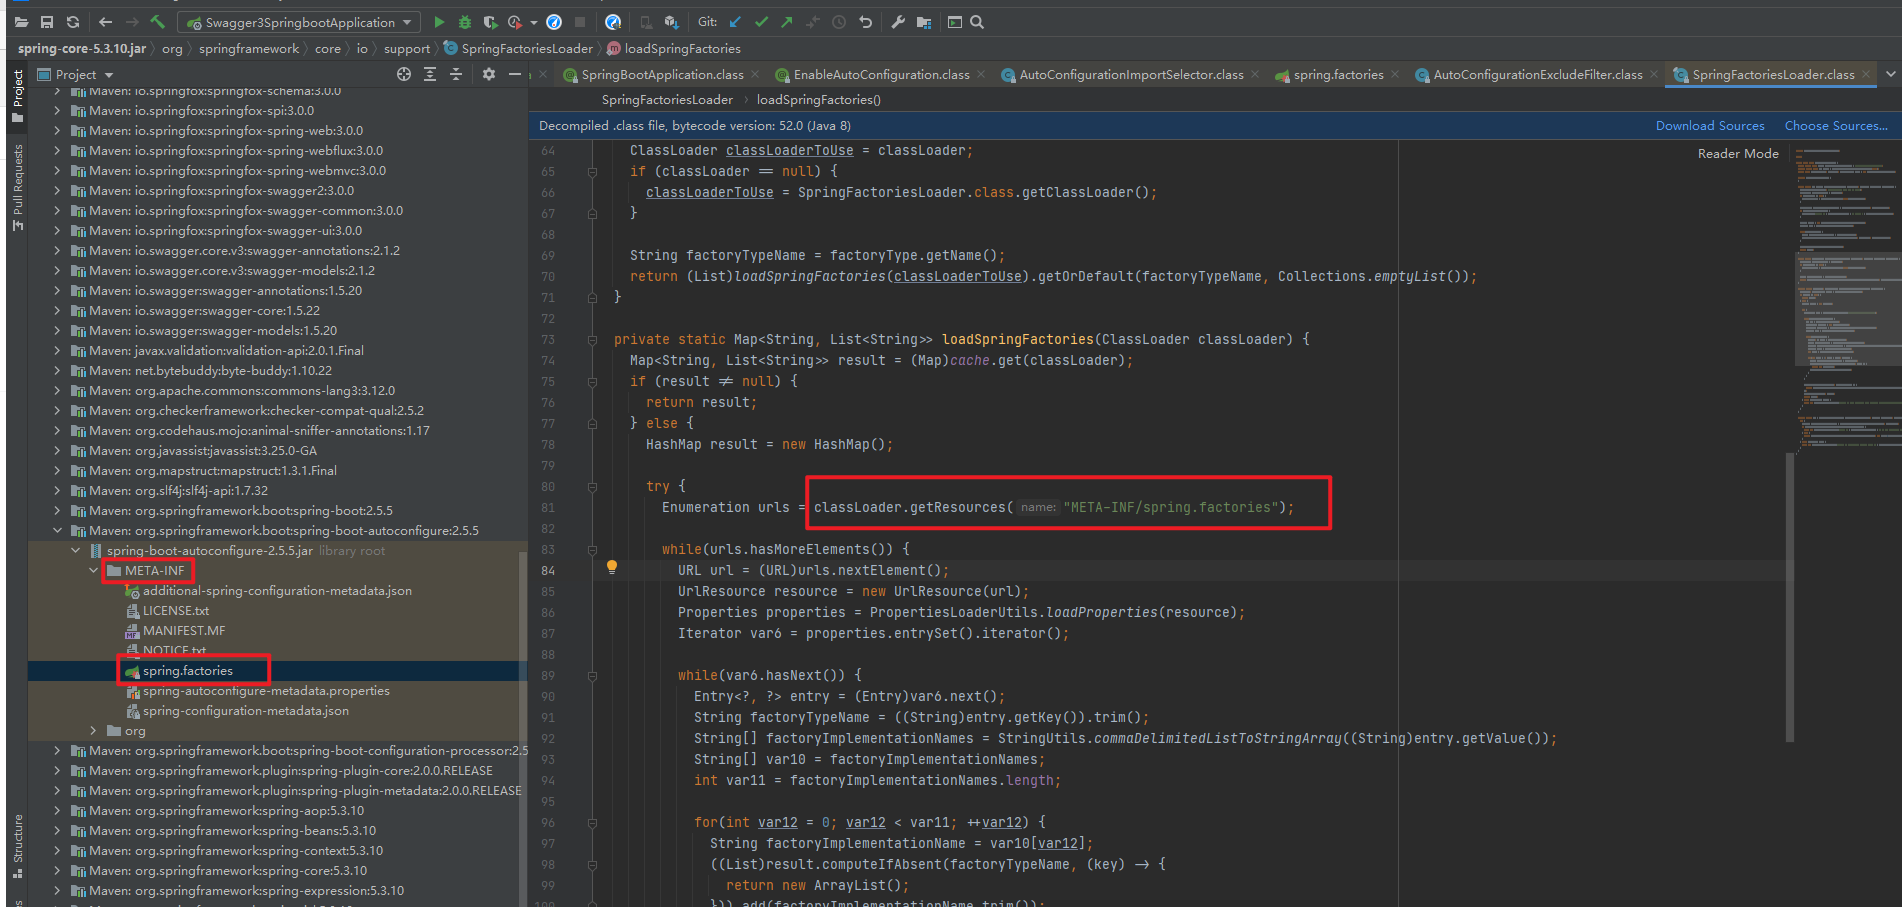
Task: Expand Maven spring-core 5.3.10 library node
Action: tap(57, 871)
